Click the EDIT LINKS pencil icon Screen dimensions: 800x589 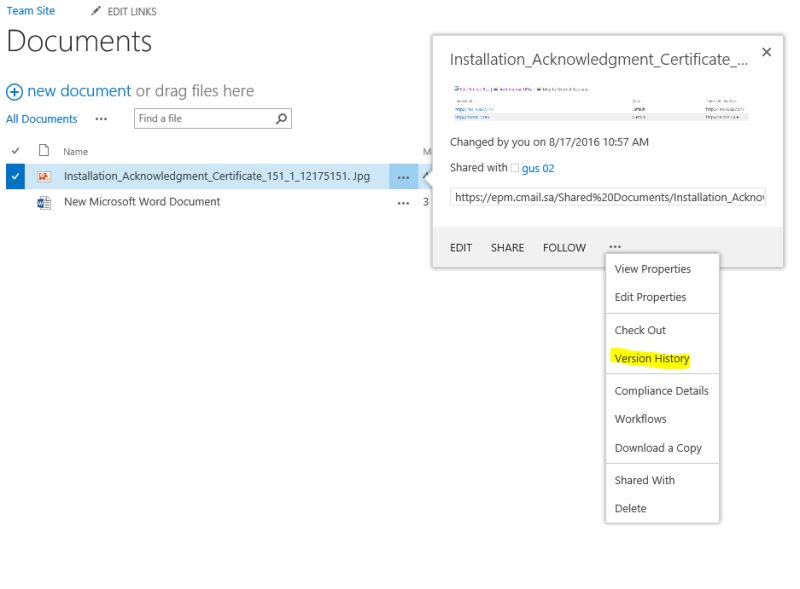(x=97, y=11)
